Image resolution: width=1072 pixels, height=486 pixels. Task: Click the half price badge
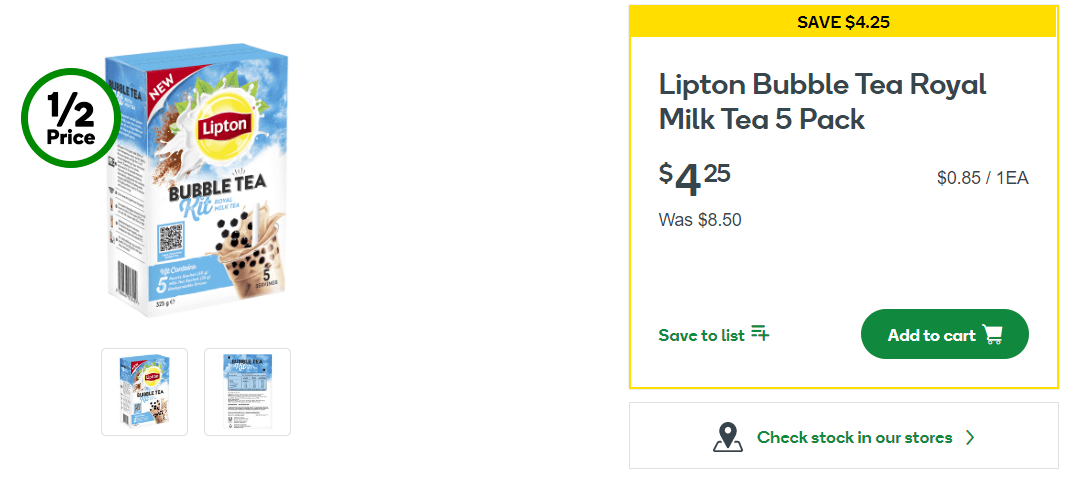(70, 118)
